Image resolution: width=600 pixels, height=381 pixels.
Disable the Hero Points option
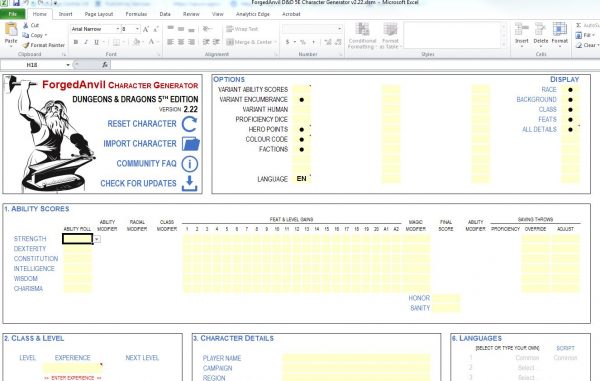click(302, 129)
